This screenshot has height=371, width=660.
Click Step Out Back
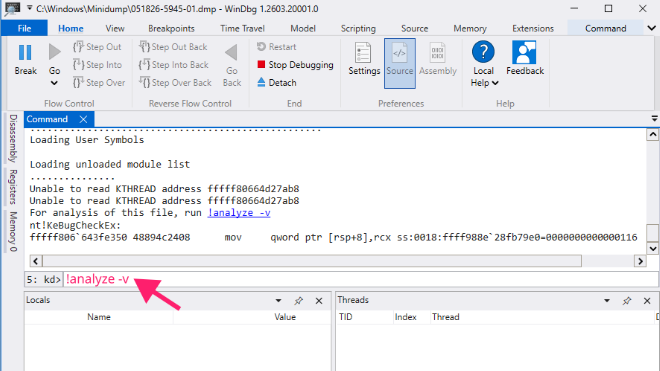coord(173,47)
